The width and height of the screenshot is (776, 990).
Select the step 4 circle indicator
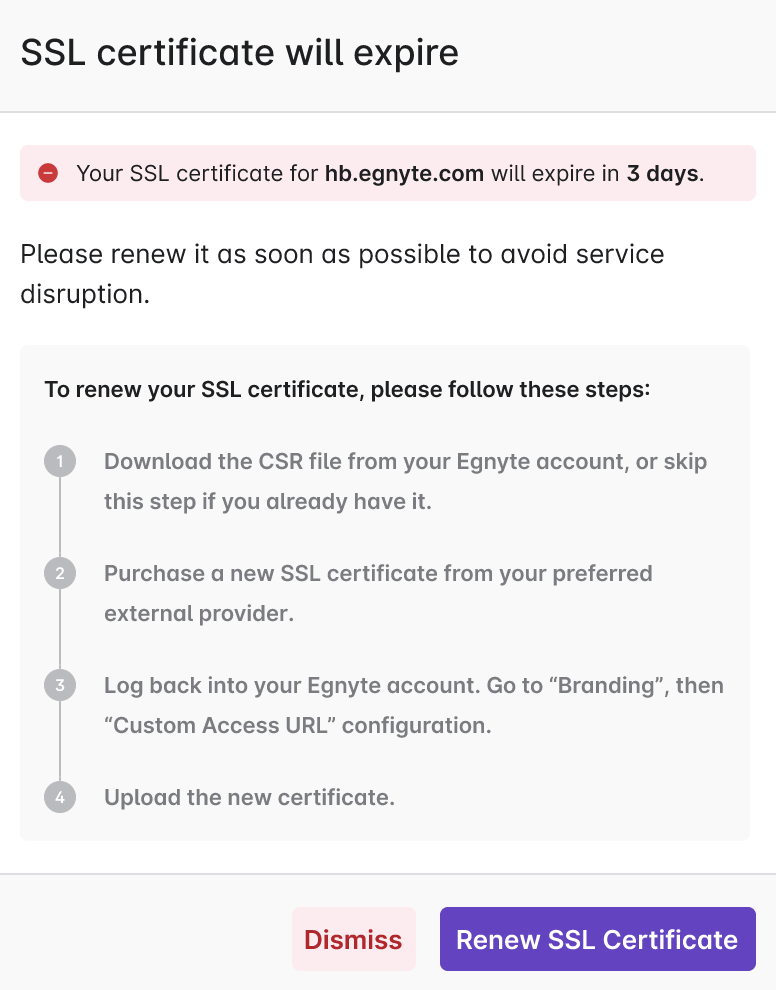pyautogui.click(x=59, y=797)
